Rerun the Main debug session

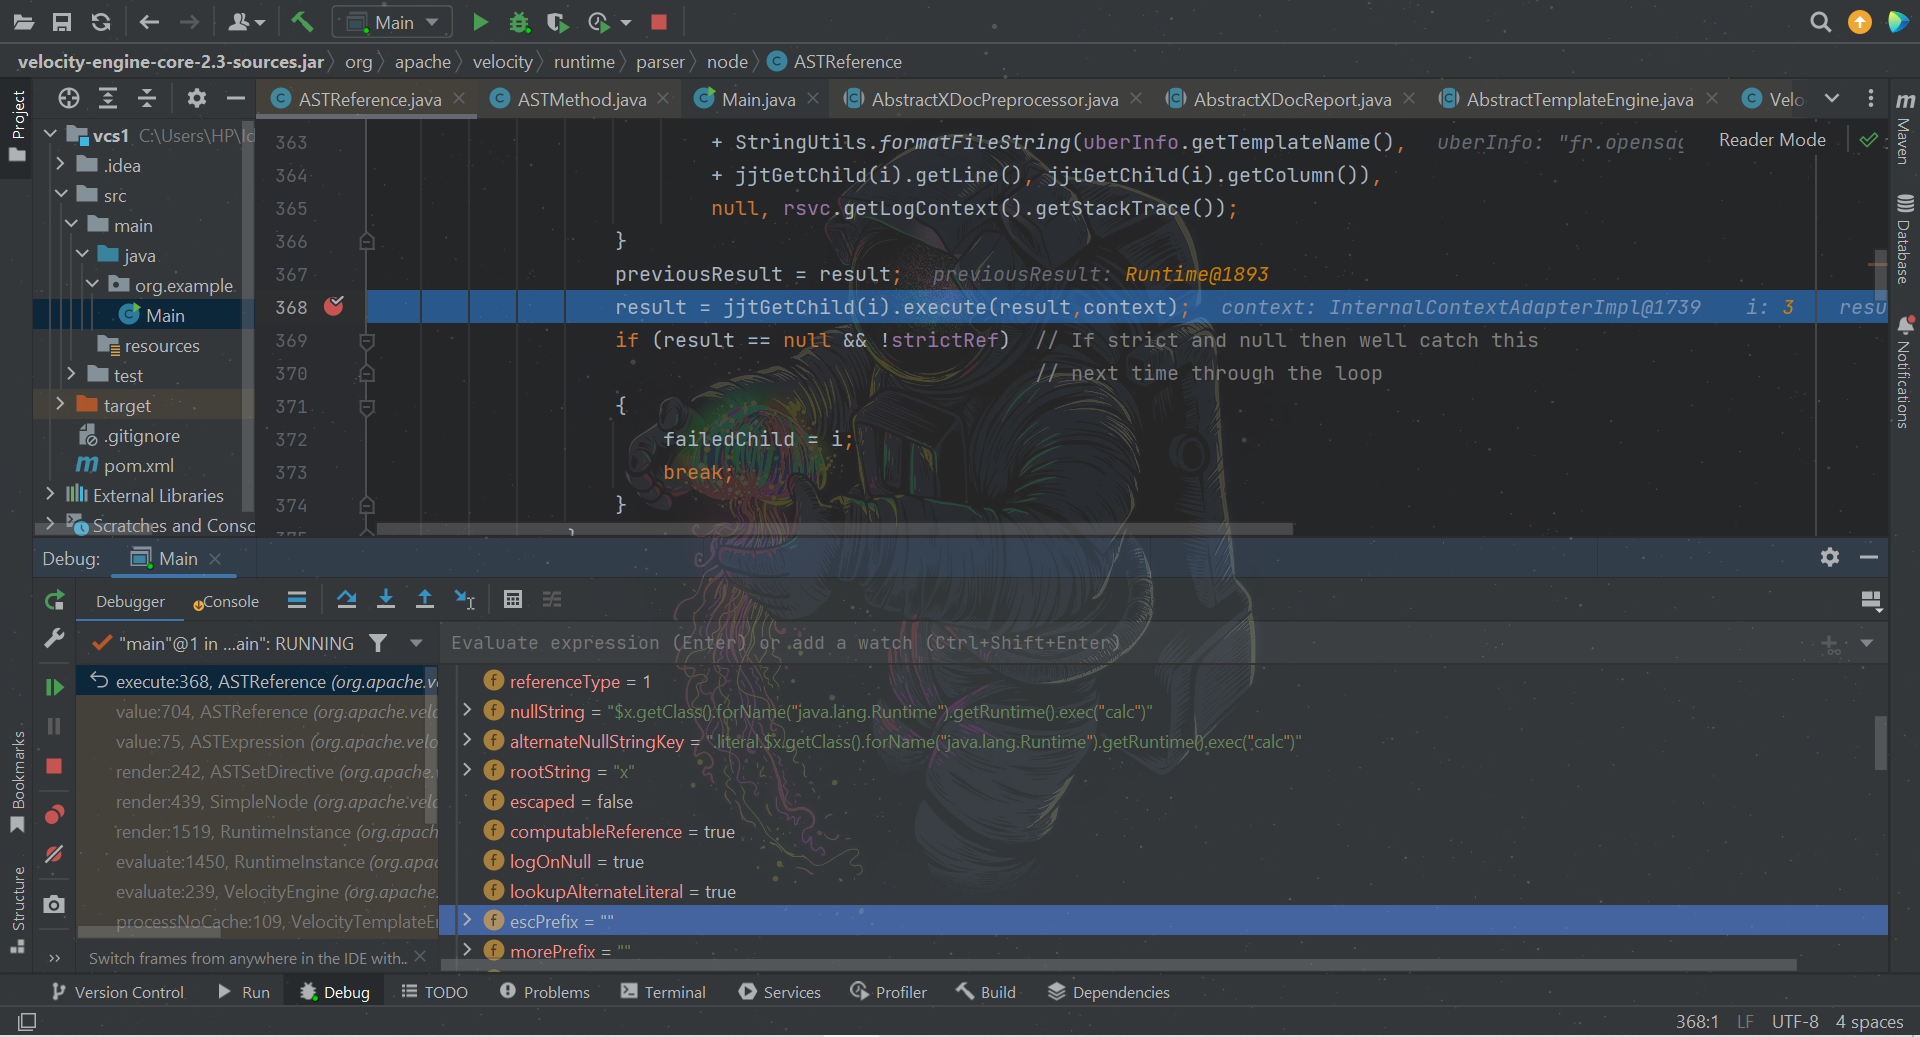click(x=54, y=601)
